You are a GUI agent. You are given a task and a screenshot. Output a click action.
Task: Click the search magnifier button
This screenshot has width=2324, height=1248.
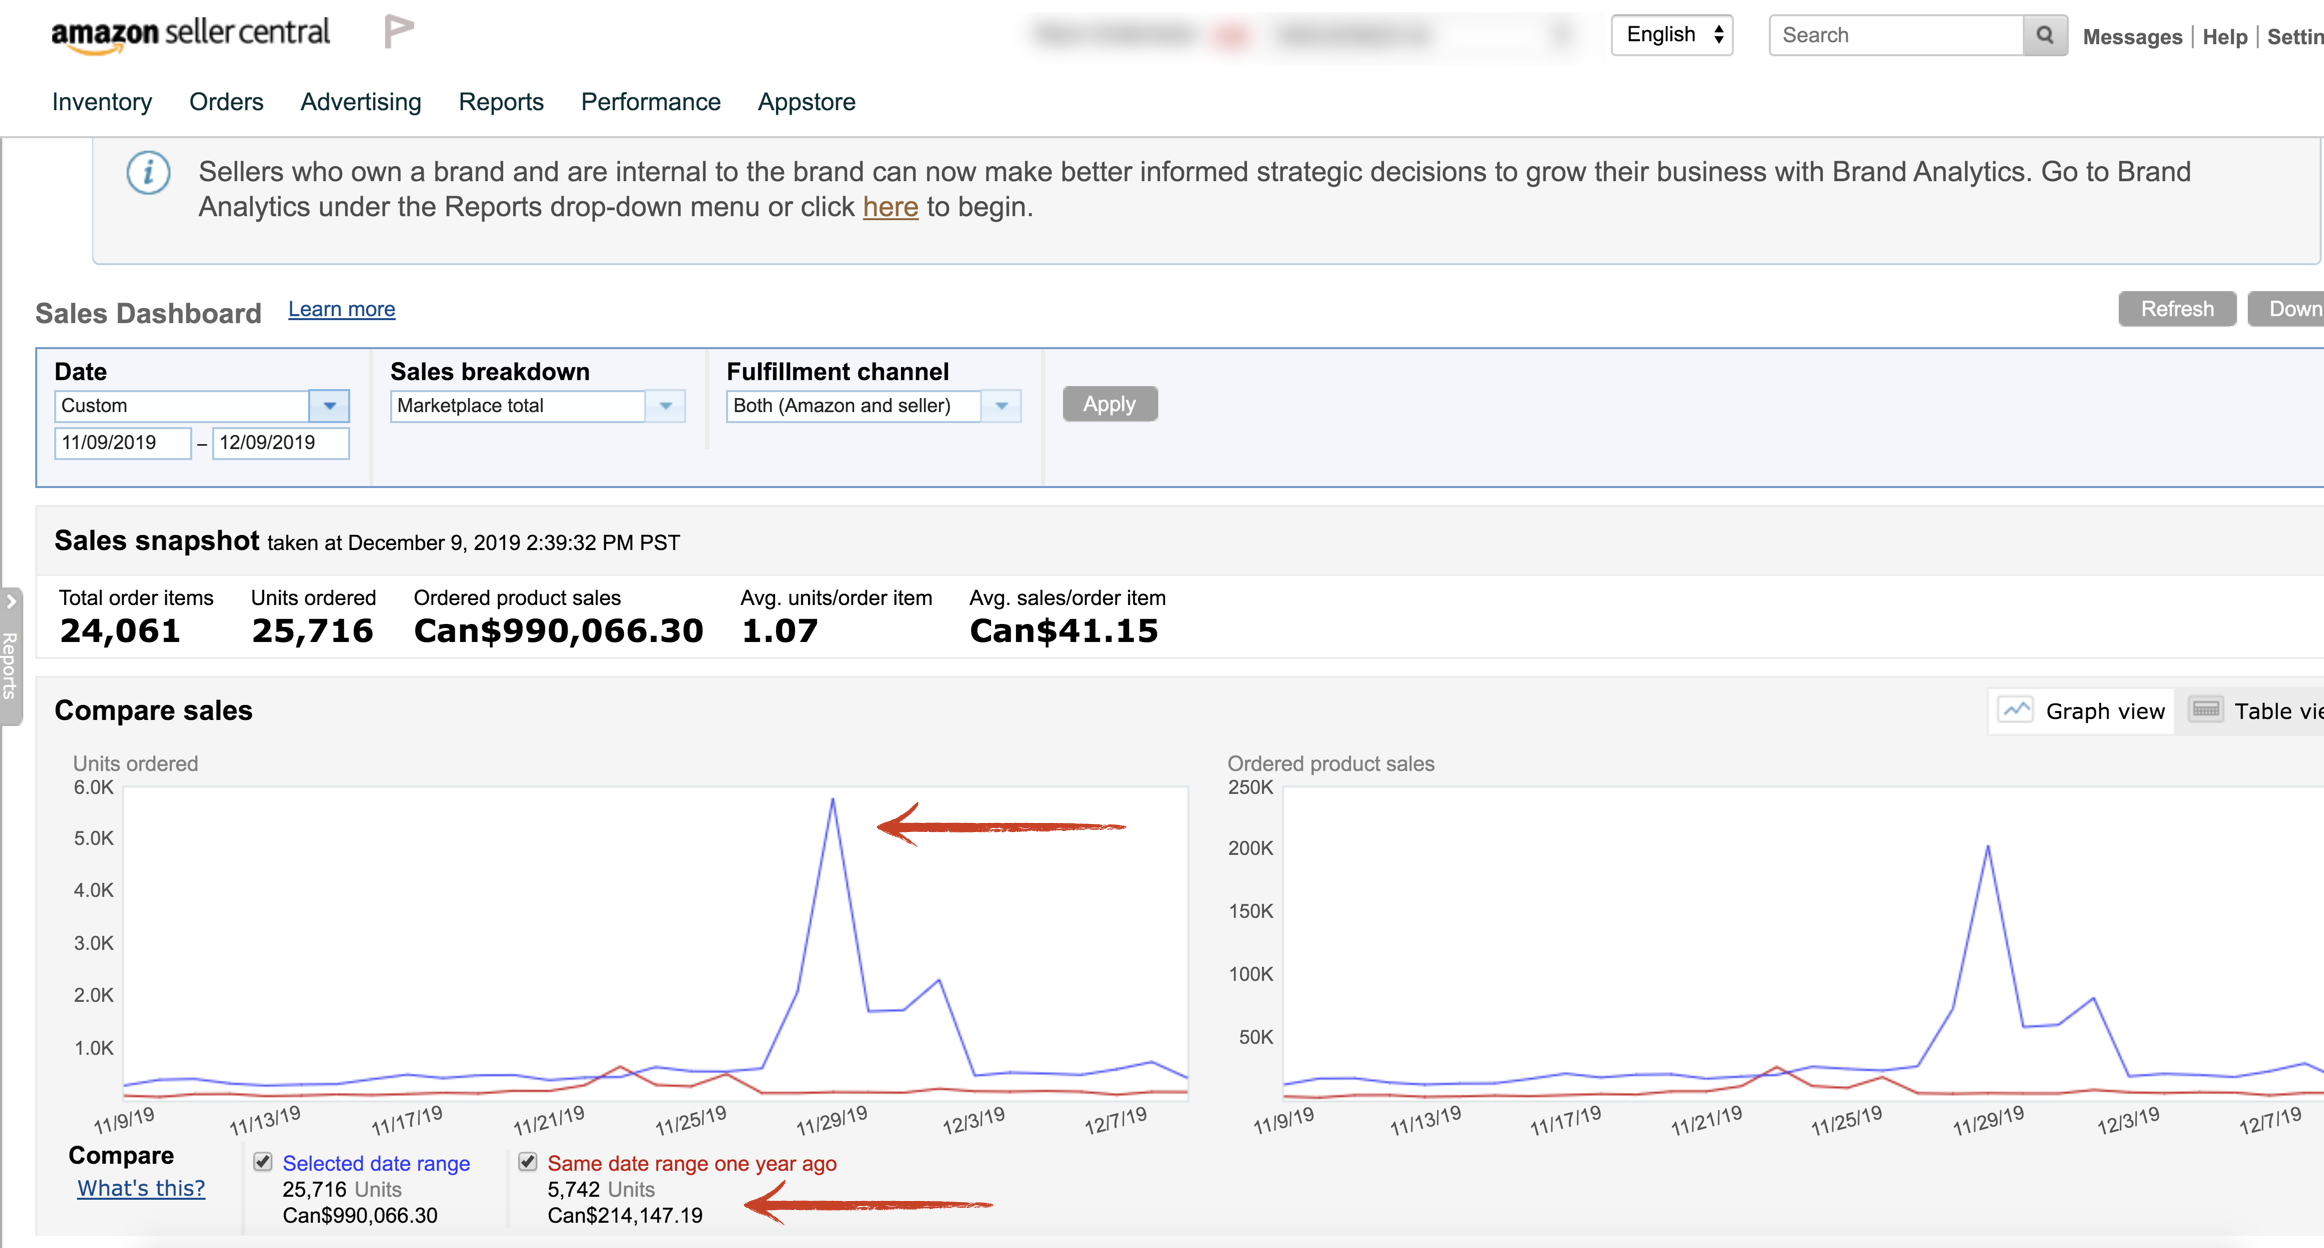coord(2045,35)
